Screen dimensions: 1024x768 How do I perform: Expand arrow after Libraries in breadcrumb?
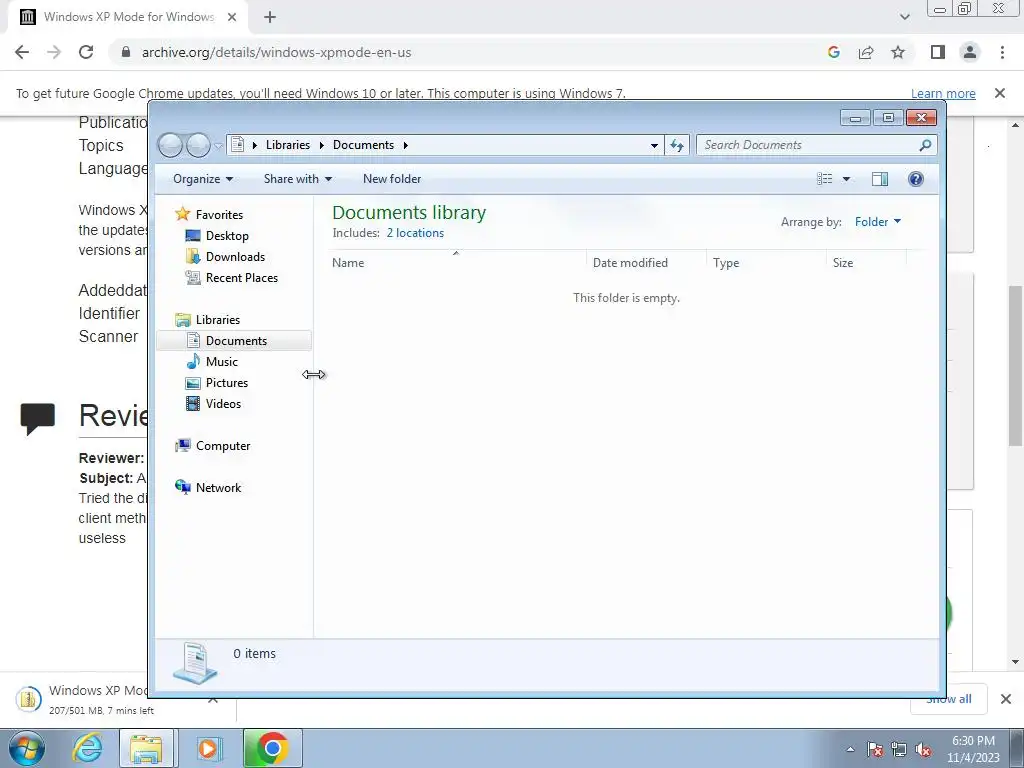321,145
